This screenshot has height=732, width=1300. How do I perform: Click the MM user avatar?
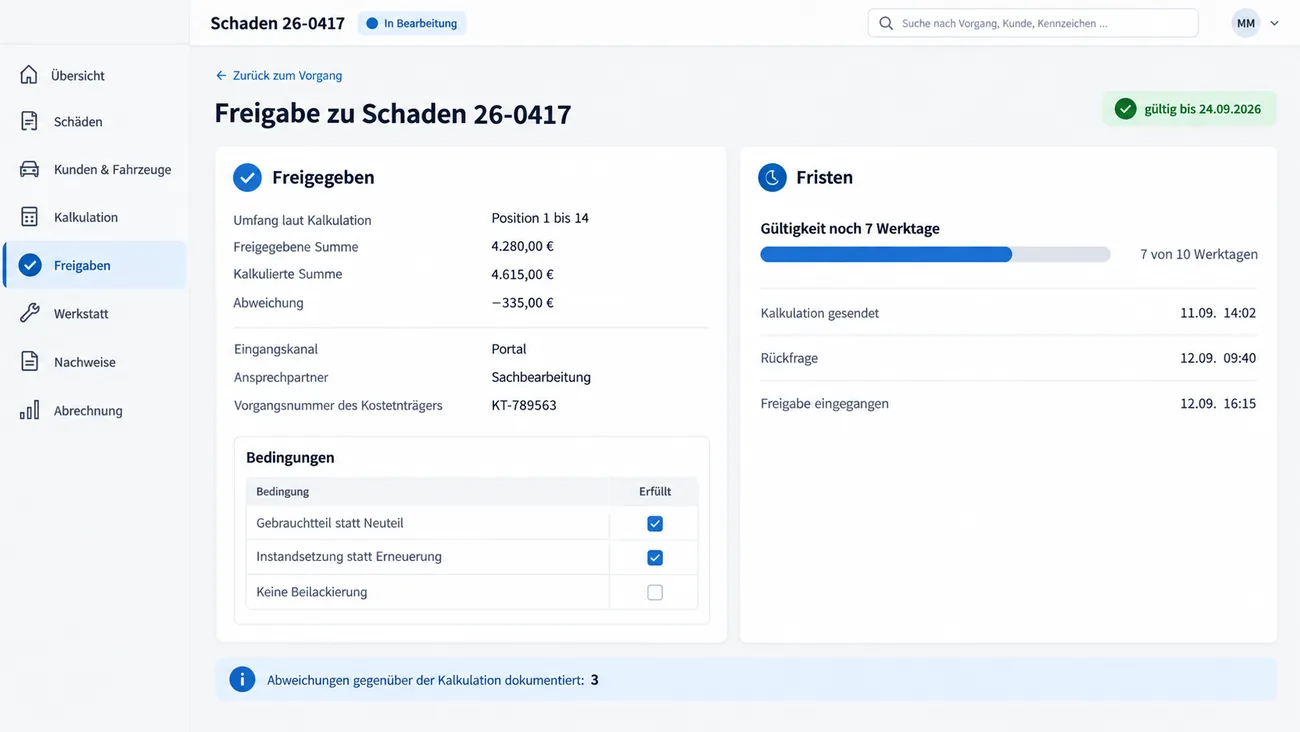point(1245,23)
